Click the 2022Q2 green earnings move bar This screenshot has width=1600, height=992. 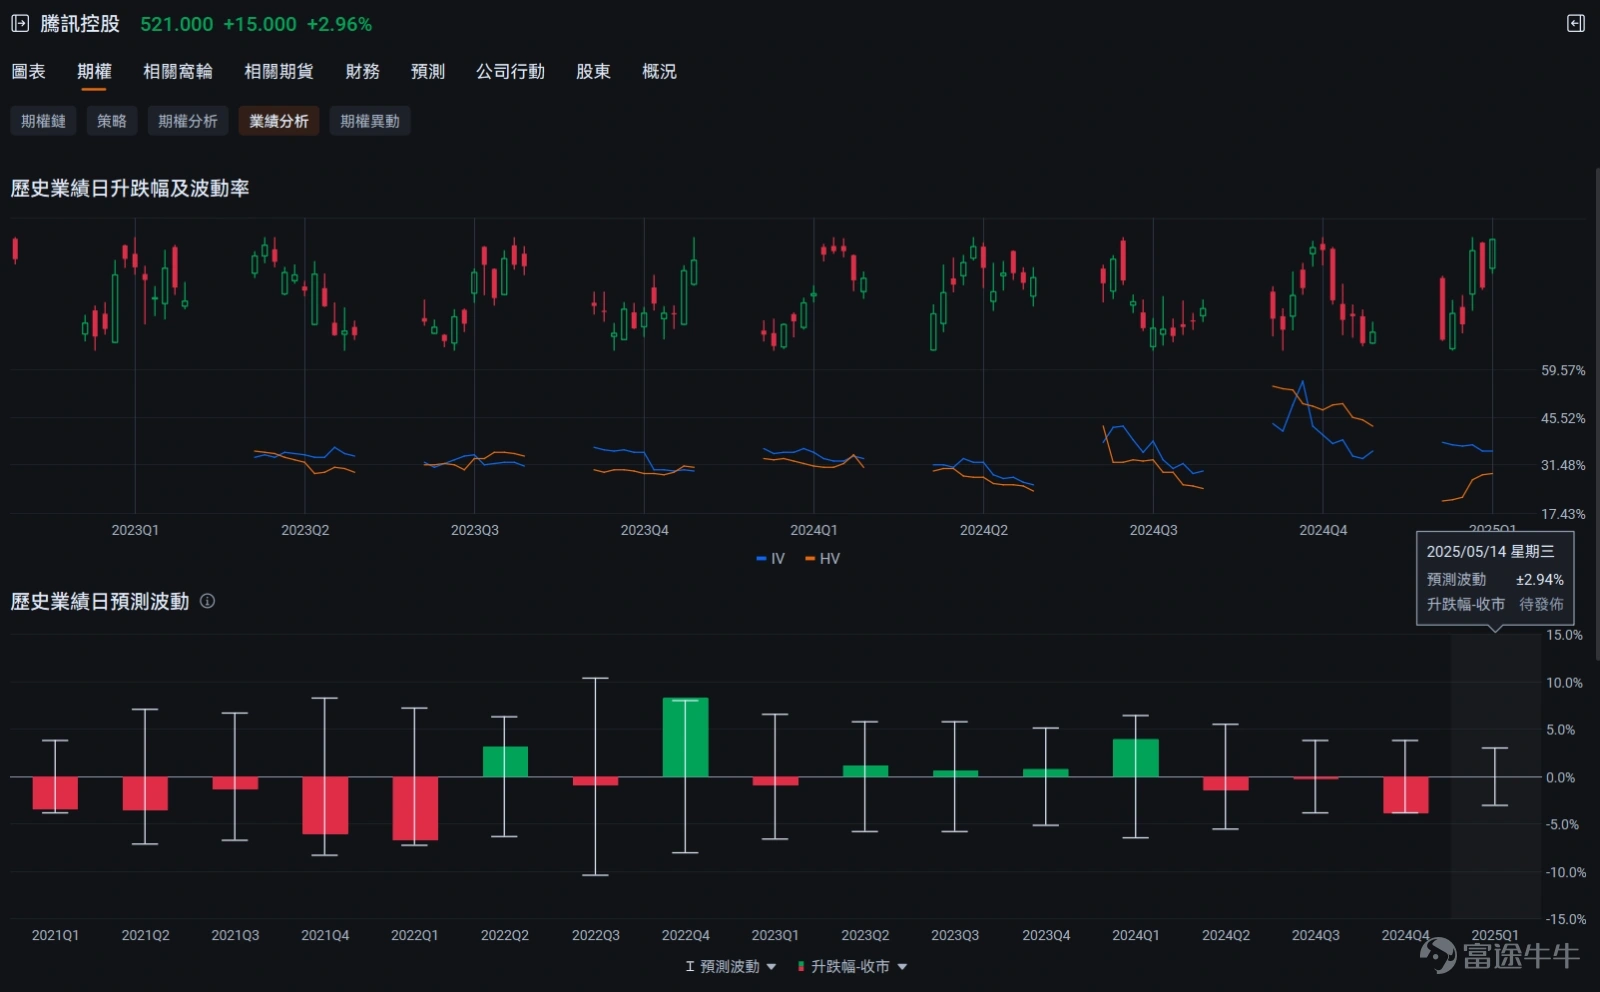tap(505, 762)
